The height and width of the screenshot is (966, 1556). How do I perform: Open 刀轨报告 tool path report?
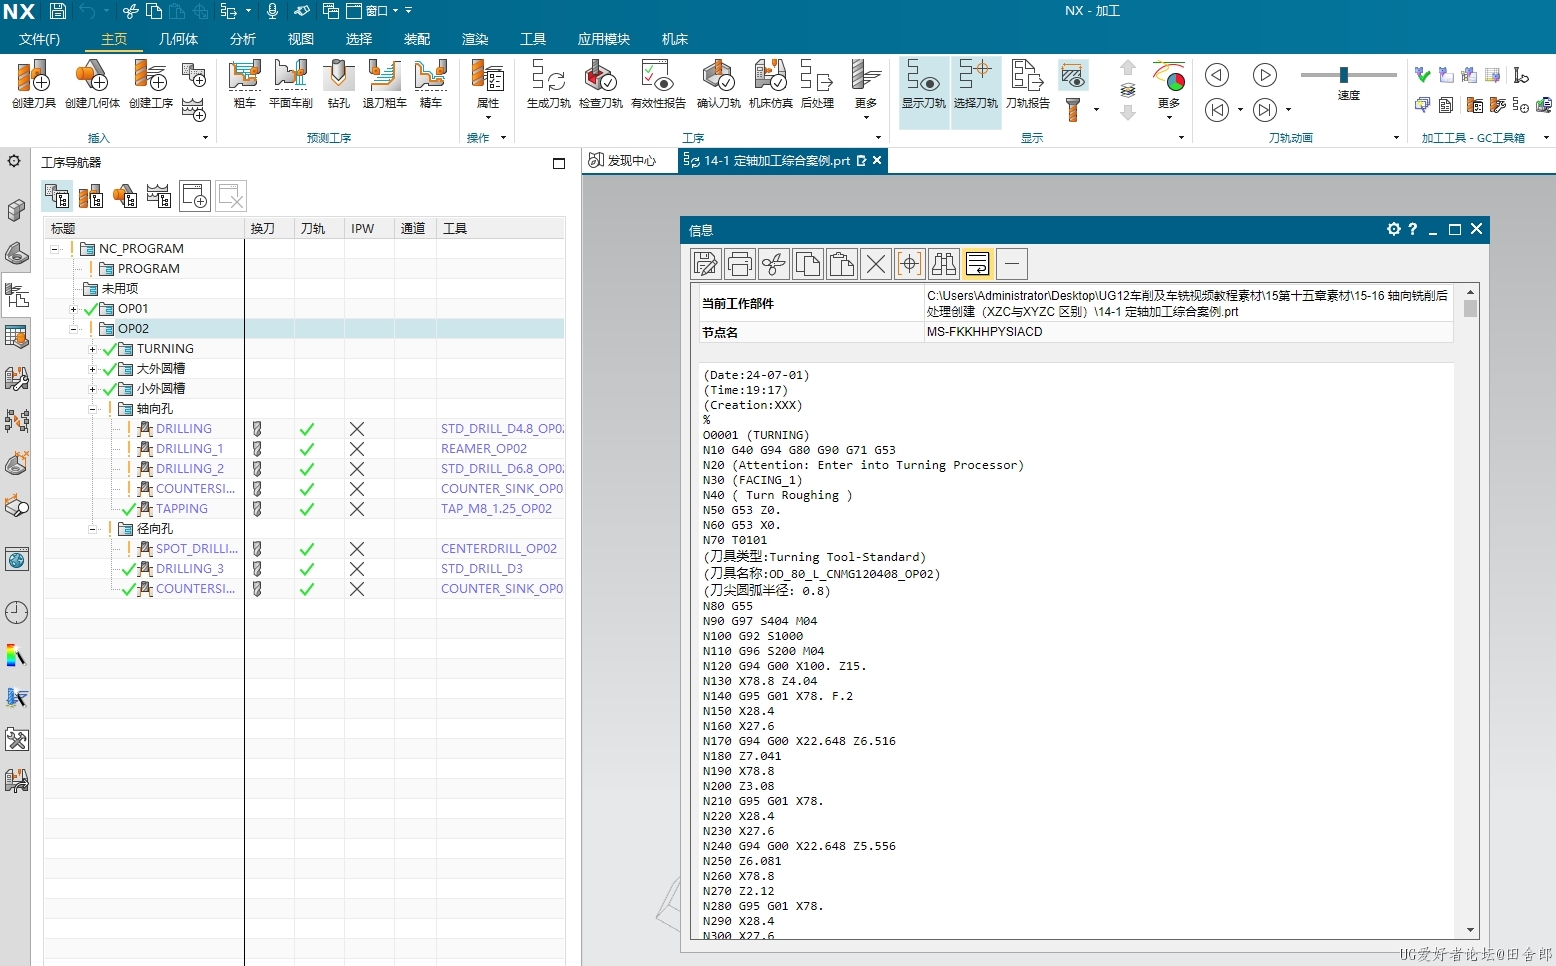click(1028, 84)
